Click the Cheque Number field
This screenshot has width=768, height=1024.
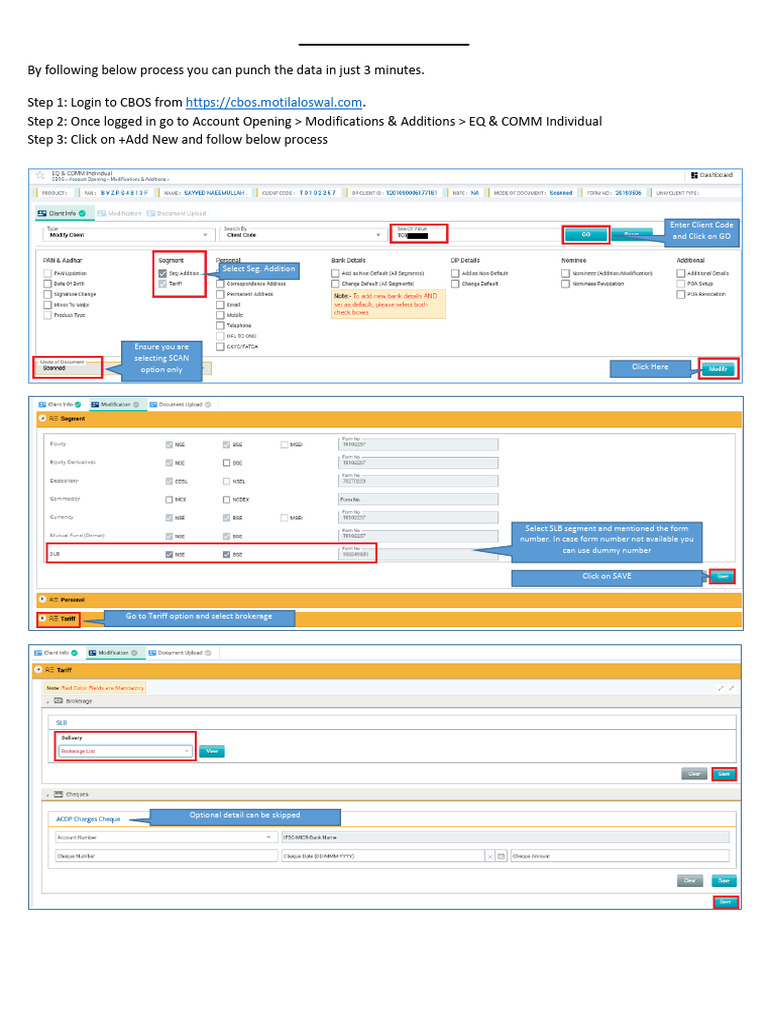[x=167, y=856]
